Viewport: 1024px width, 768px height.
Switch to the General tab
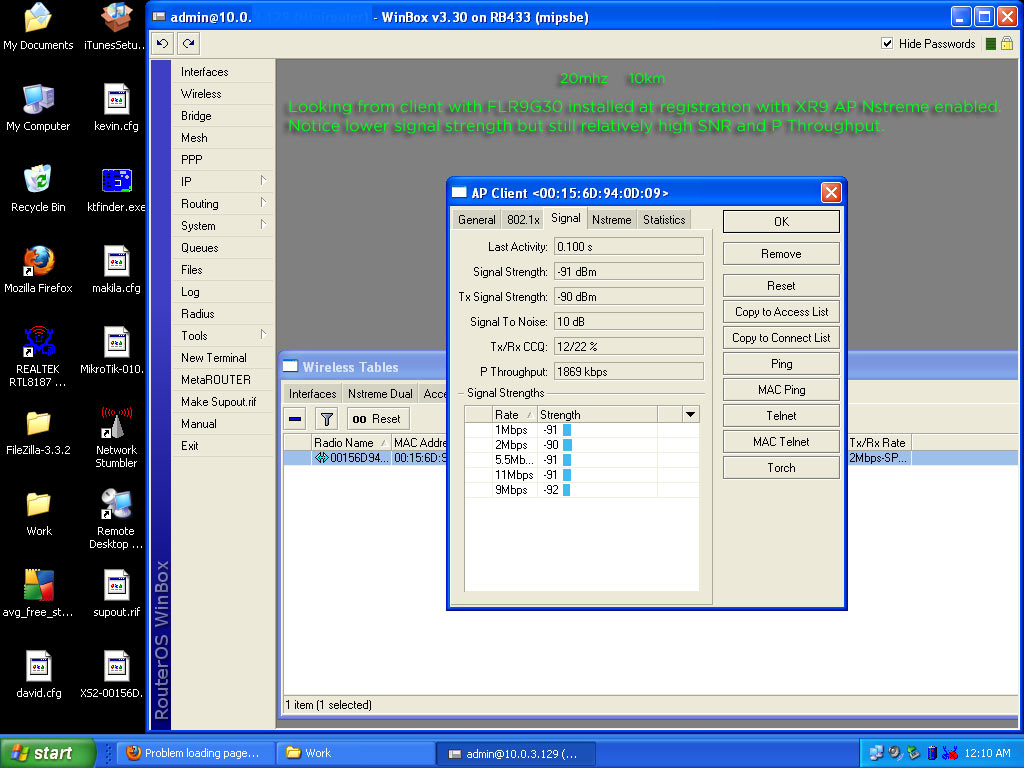click(477, 219)
